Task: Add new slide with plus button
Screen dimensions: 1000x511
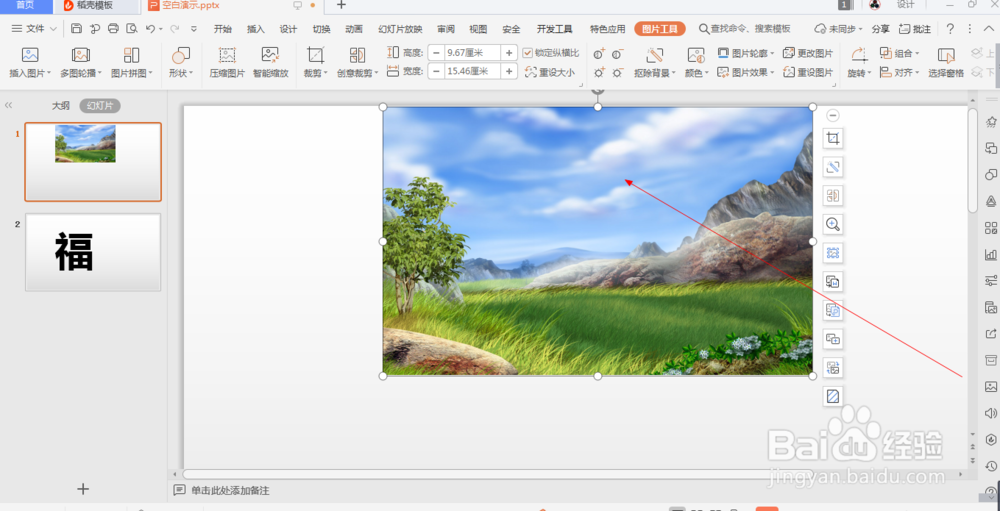Action: pyautogui.click(x=83, y=489)
